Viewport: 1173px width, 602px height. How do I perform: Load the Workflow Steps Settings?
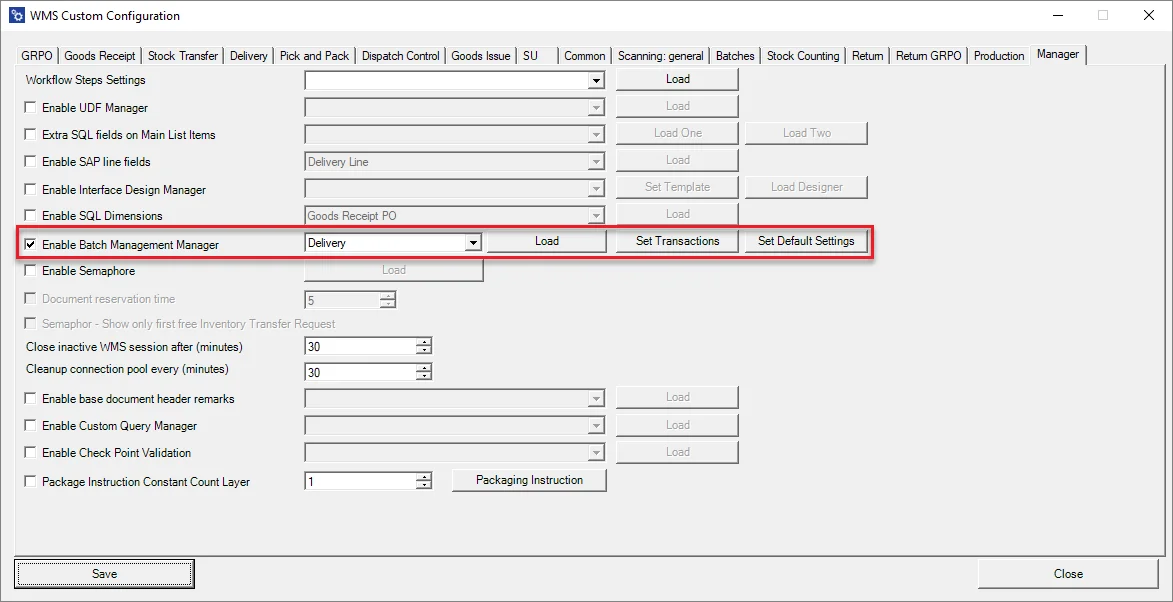[x=677, y=79]
